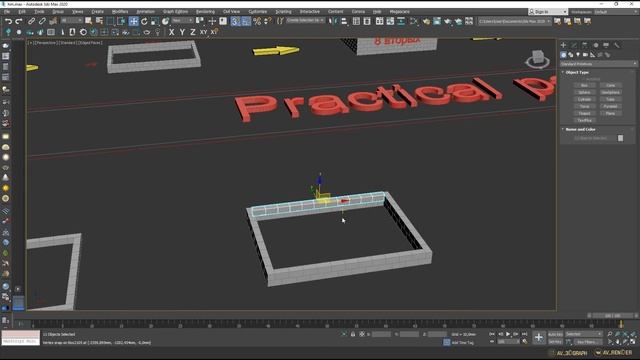Image resolution: width=640 pixels, height=360 pixels.
Task: Click the X coordinate input field
Action: pyautogui.click(x=382, y=334)
